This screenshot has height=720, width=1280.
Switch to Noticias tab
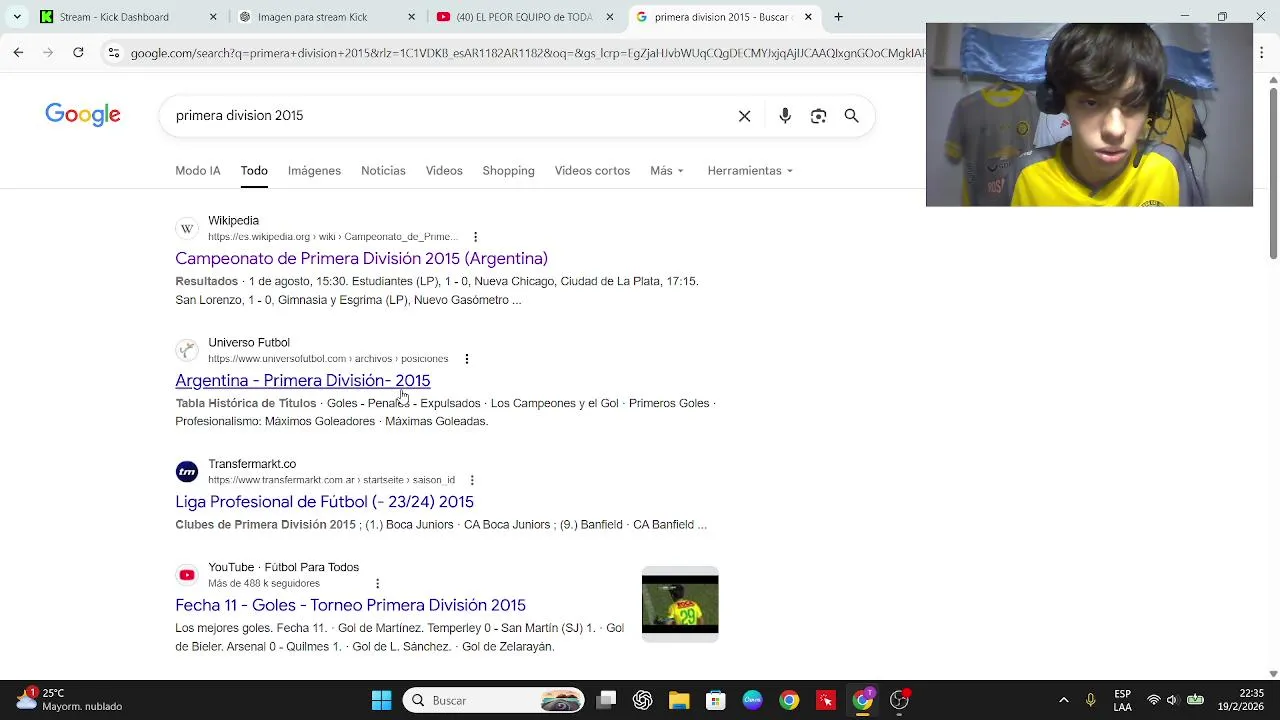383,171
